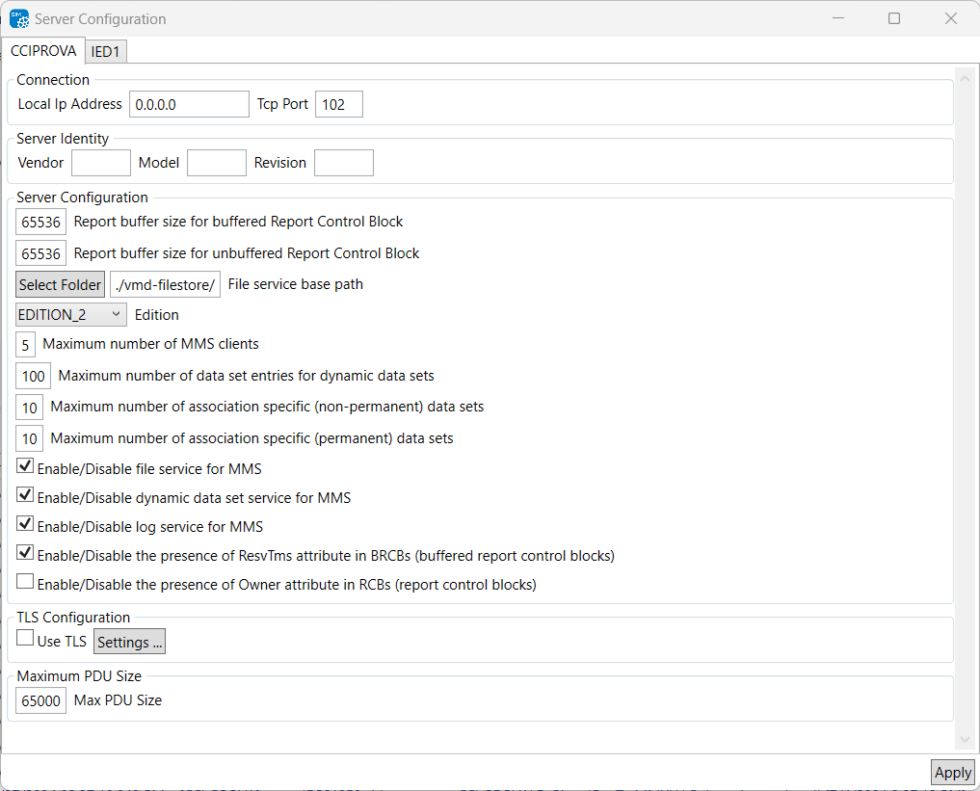The image size is (980, 791).
Task: Select the CCIPROVA tab
Action: pyautogui.click(x=43, y=50)
